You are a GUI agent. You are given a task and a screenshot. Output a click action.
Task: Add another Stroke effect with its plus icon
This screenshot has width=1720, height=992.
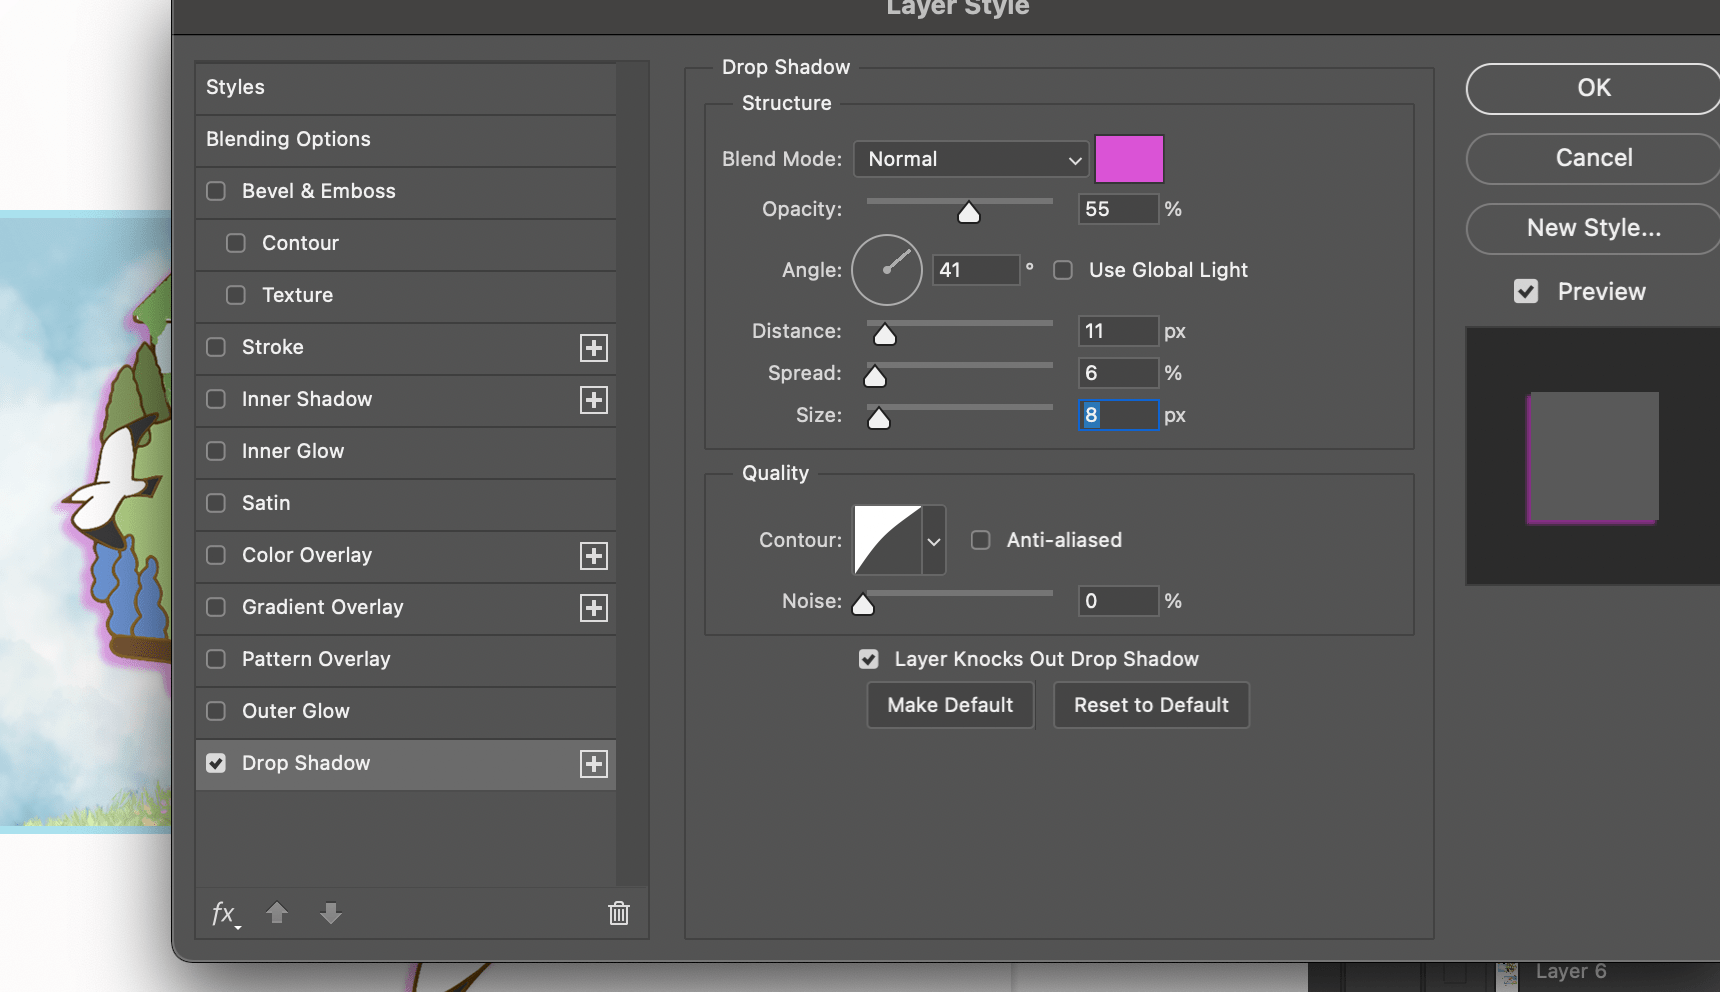point(594,348)
